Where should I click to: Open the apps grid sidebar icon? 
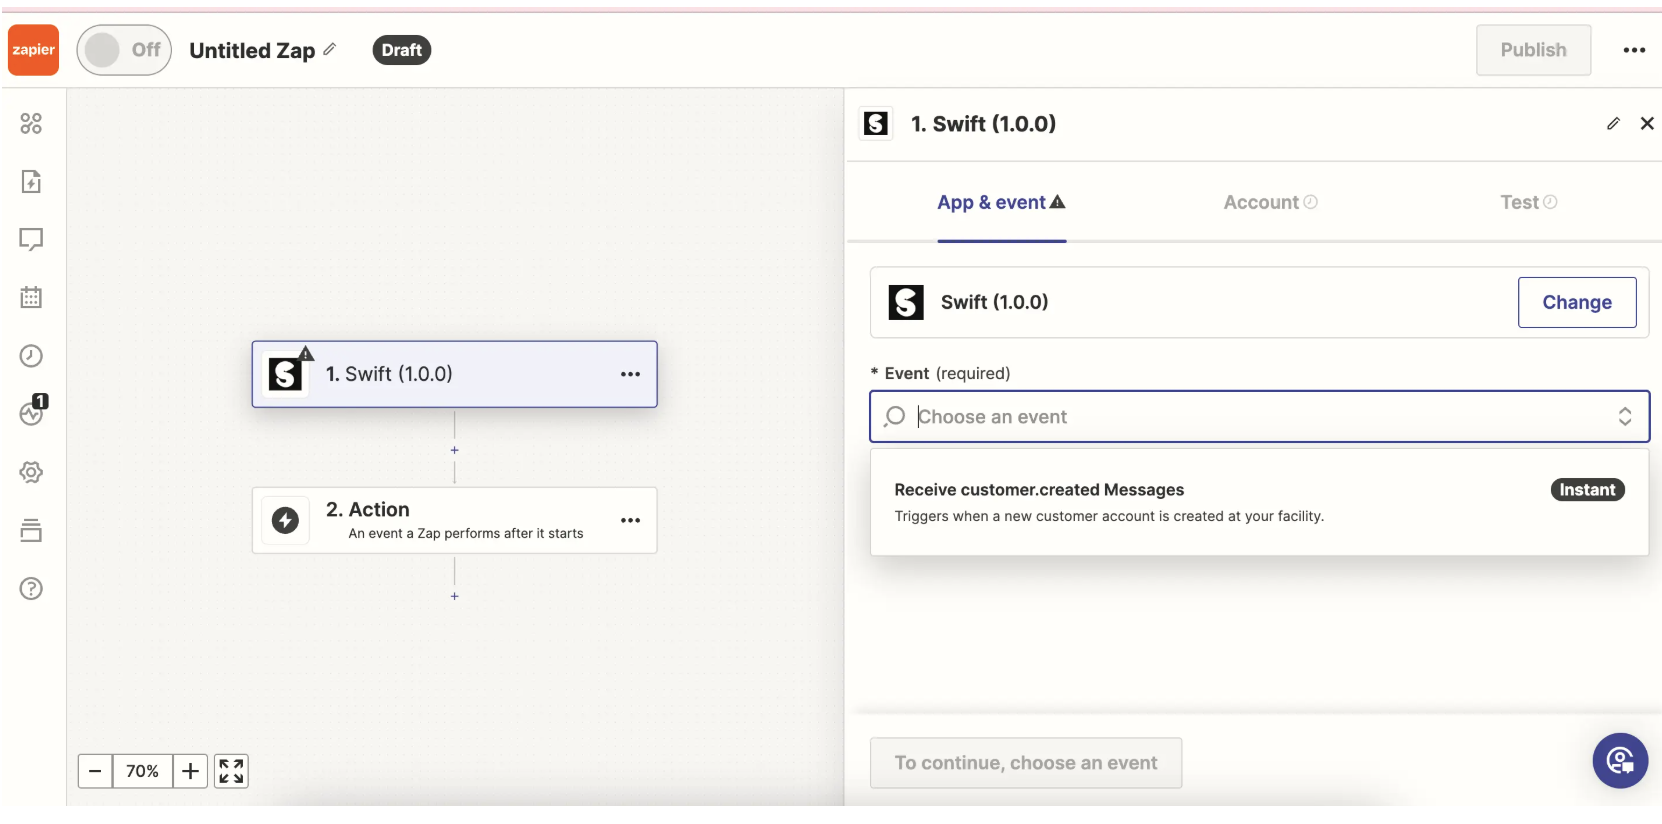(31, 124)
